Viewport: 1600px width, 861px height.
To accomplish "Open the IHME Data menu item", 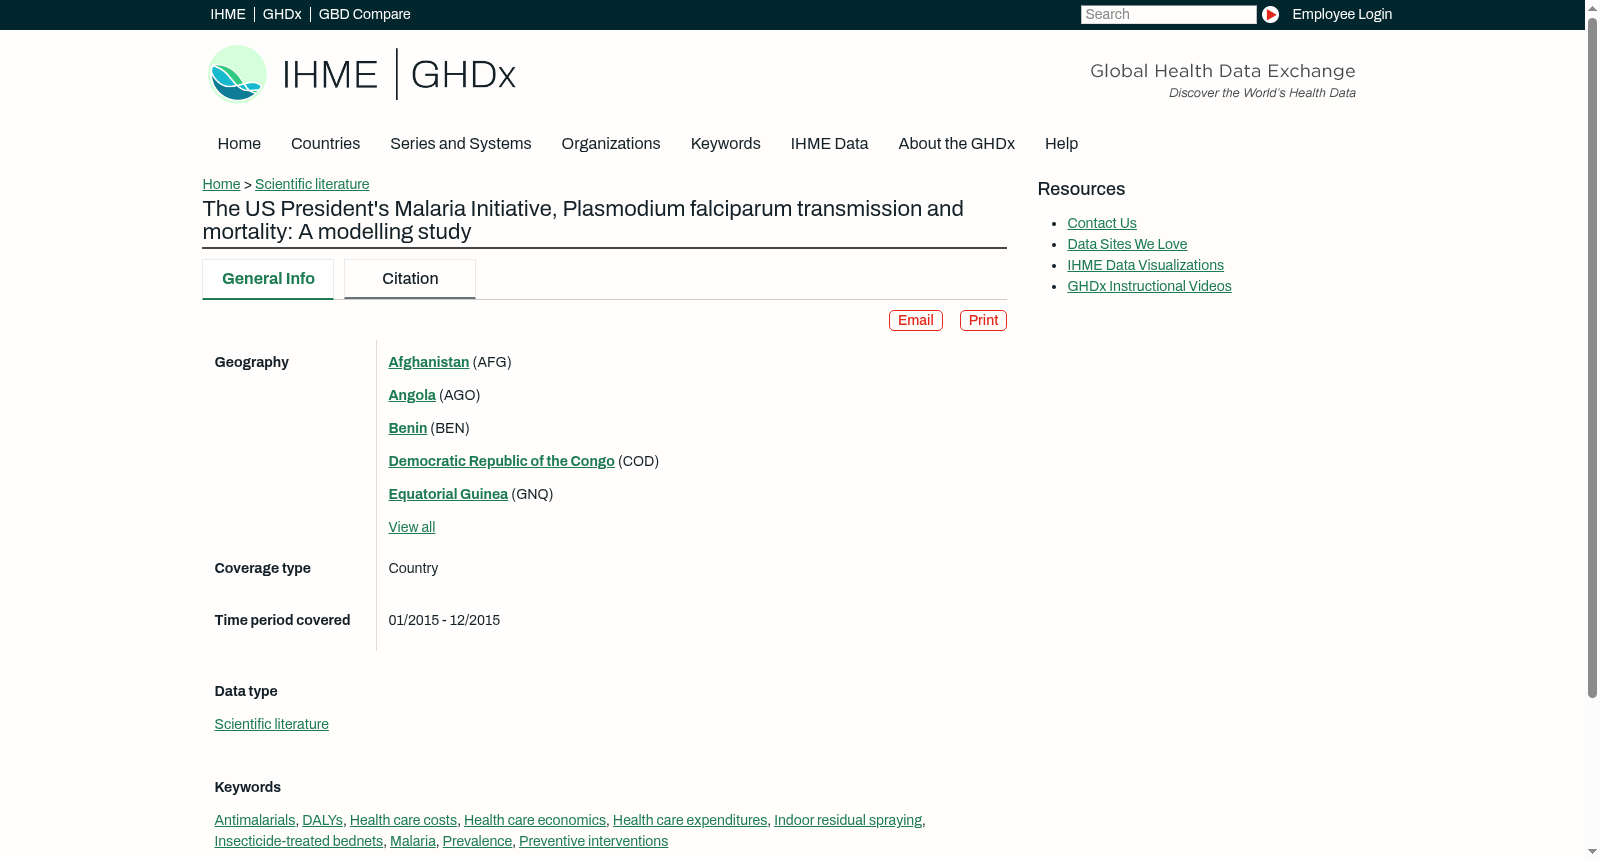I will (829, 143).
